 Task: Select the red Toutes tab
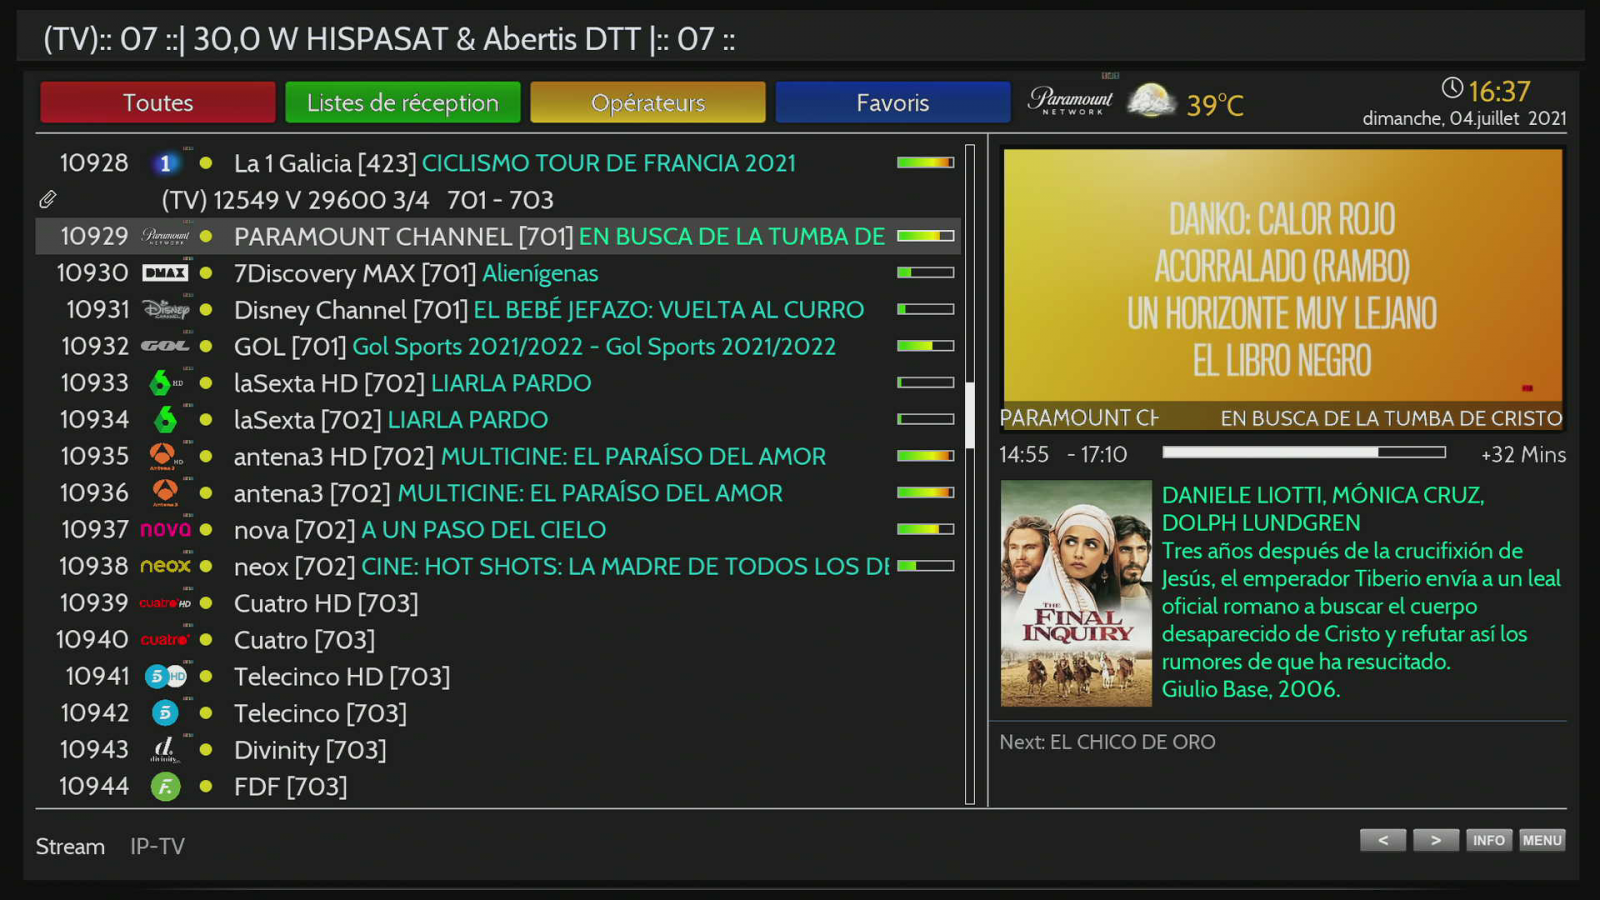click(158, 102)
